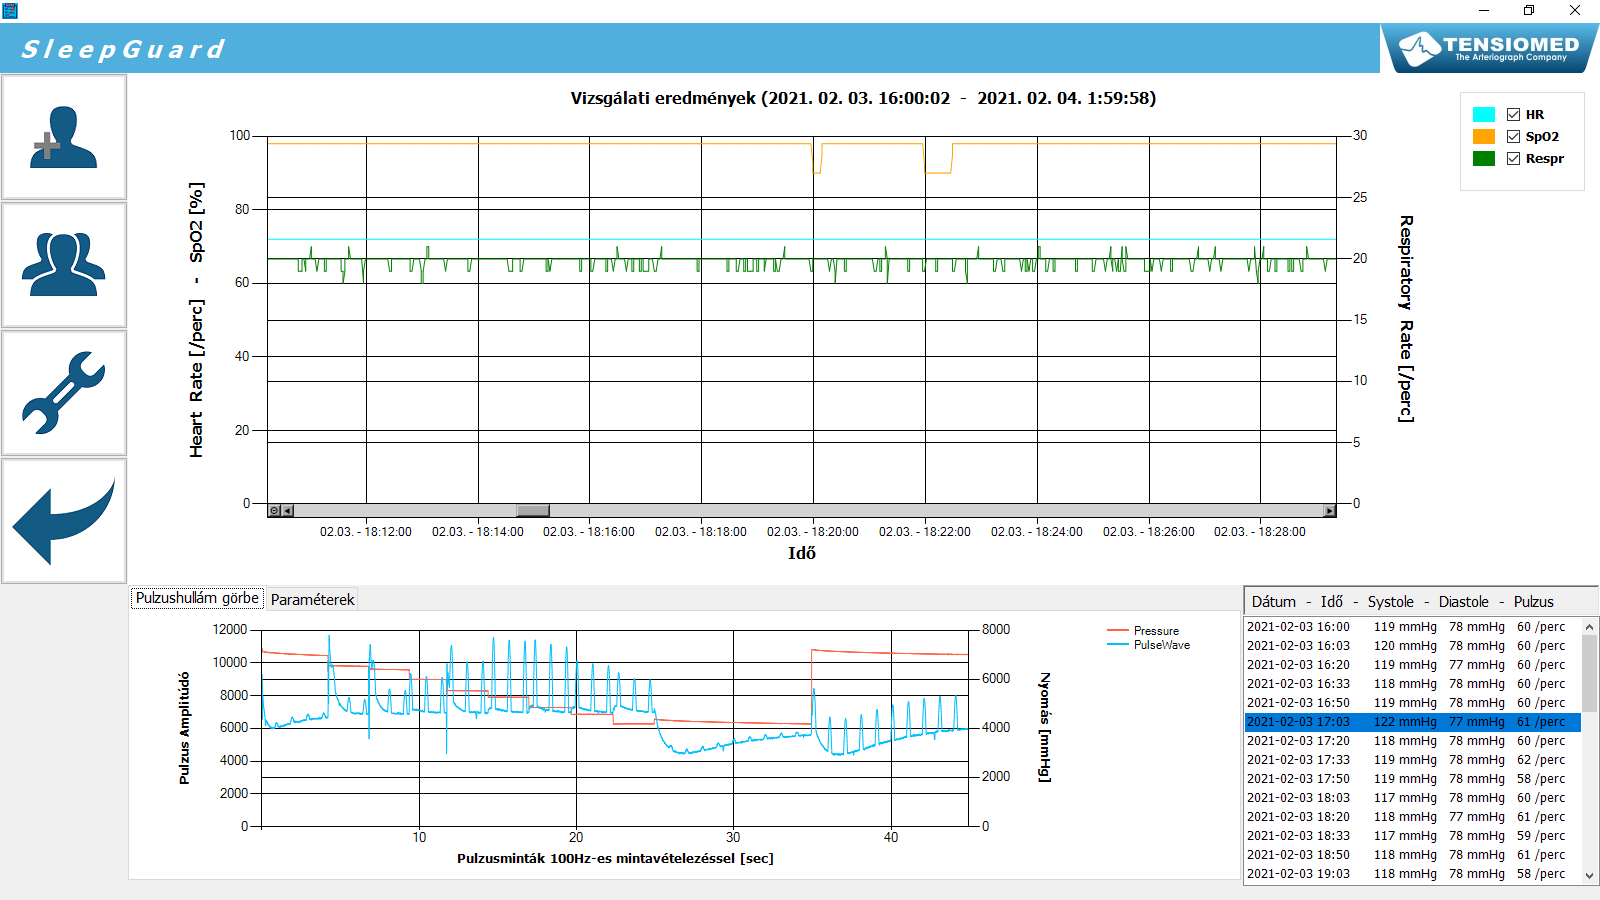This screenshot has width=1600, height=900.
Task: Click the chart scrollbar left arrow
Action: [x=288, y=511]
